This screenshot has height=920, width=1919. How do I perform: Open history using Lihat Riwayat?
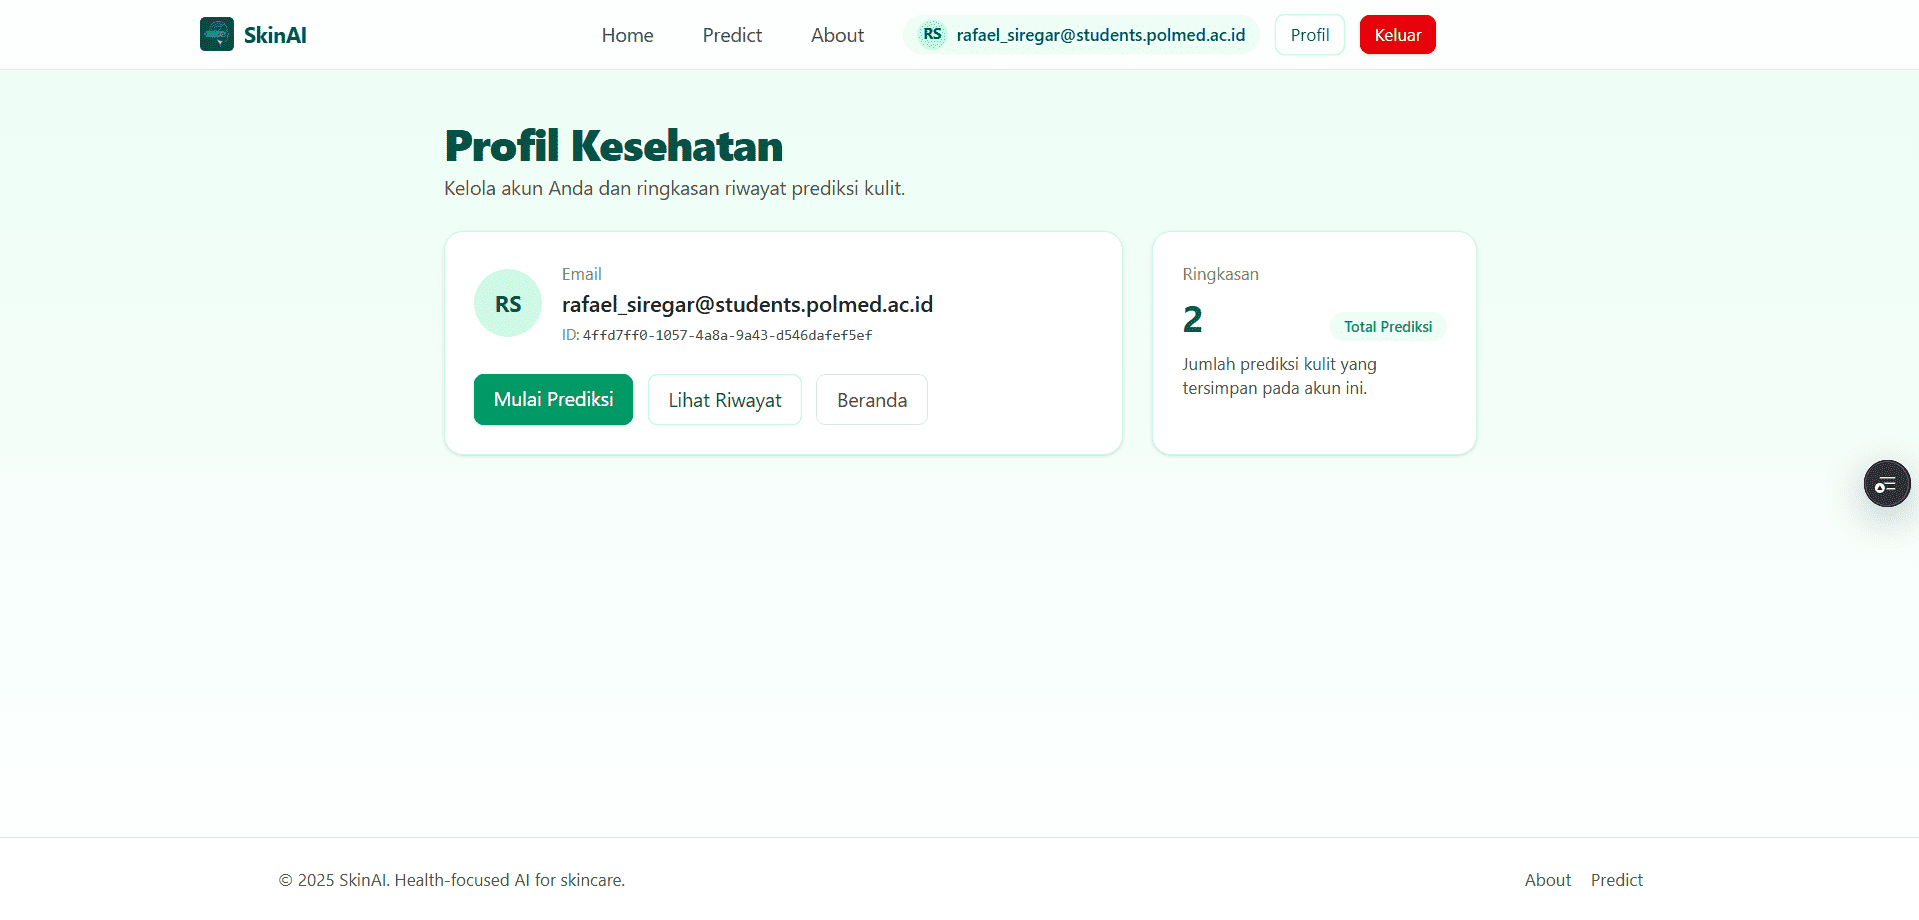tap(724, 399)
